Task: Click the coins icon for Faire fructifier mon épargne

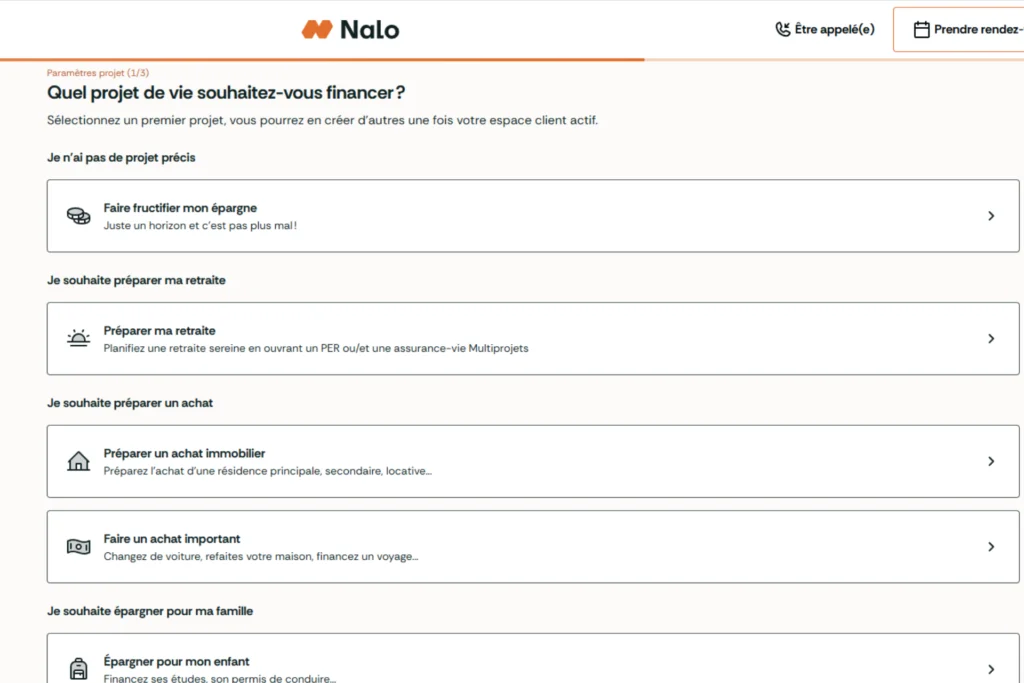Action: tap(78, 215)
